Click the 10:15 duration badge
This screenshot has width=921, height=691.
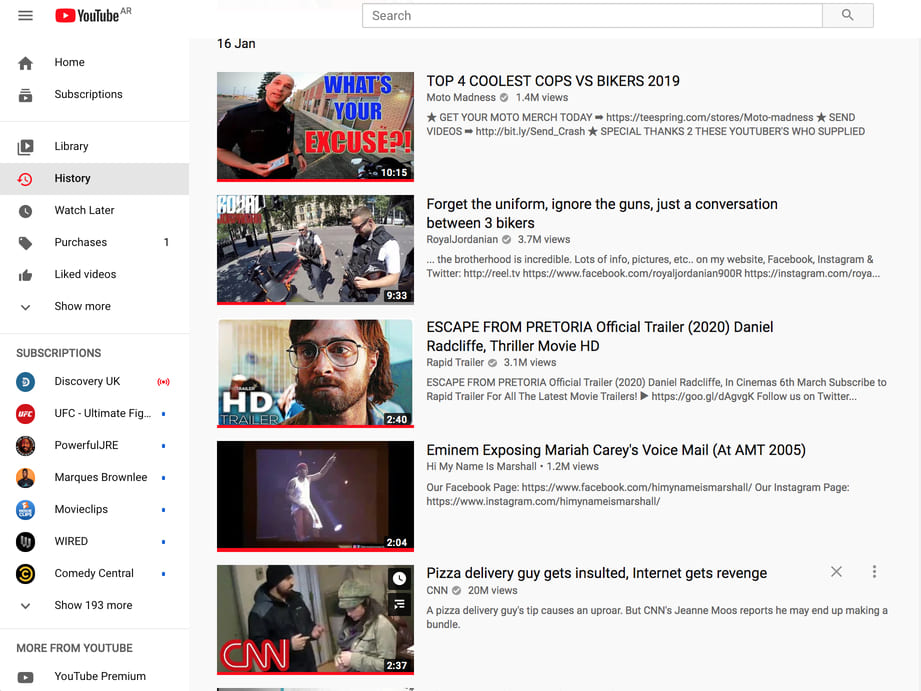[394, 172]
